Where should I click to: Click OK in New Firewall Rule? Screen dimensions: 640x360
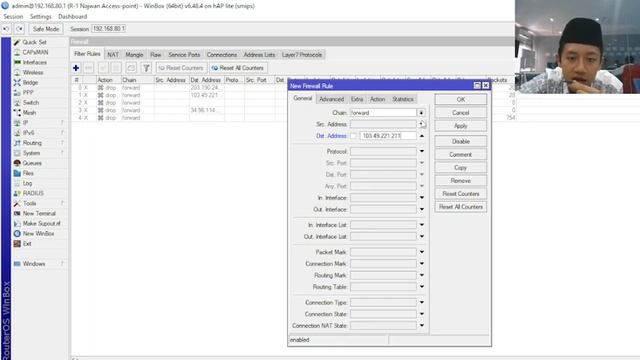[460, 100]
